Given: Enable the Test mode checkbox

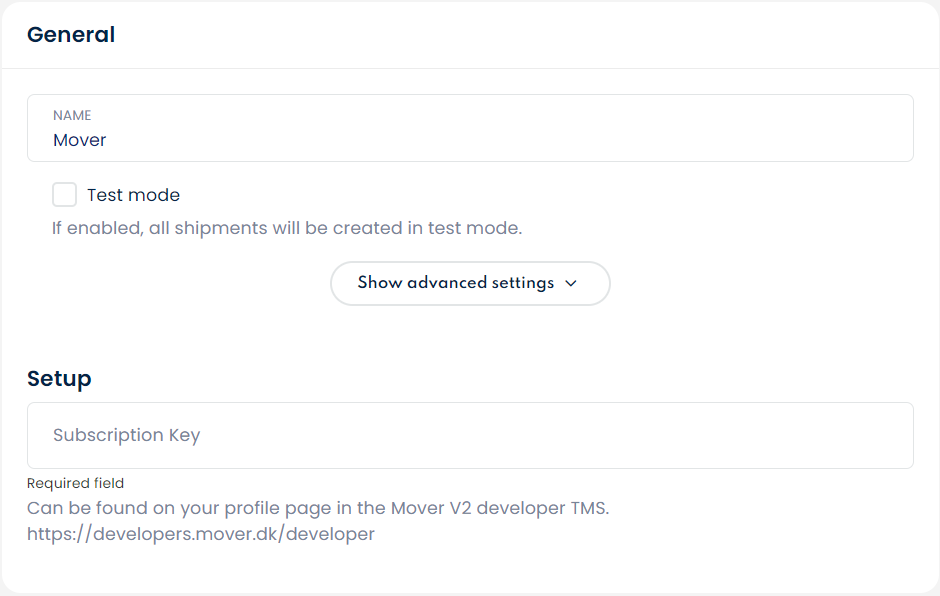Looking at the screenshot, I should point(65,195).
